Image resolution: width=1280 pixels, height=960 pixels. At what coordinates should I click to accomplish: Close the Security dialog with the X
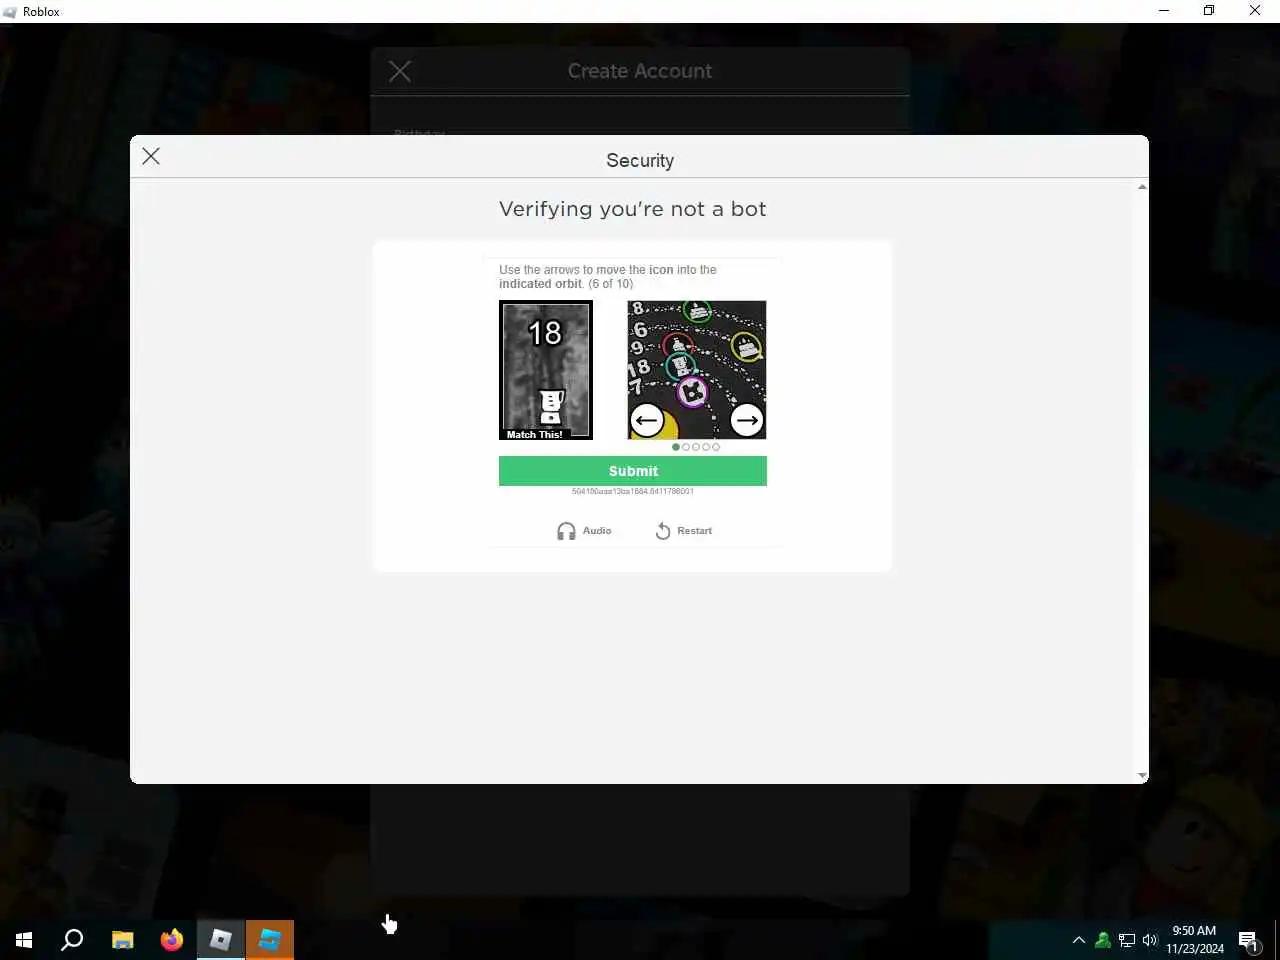coord(151,156)
